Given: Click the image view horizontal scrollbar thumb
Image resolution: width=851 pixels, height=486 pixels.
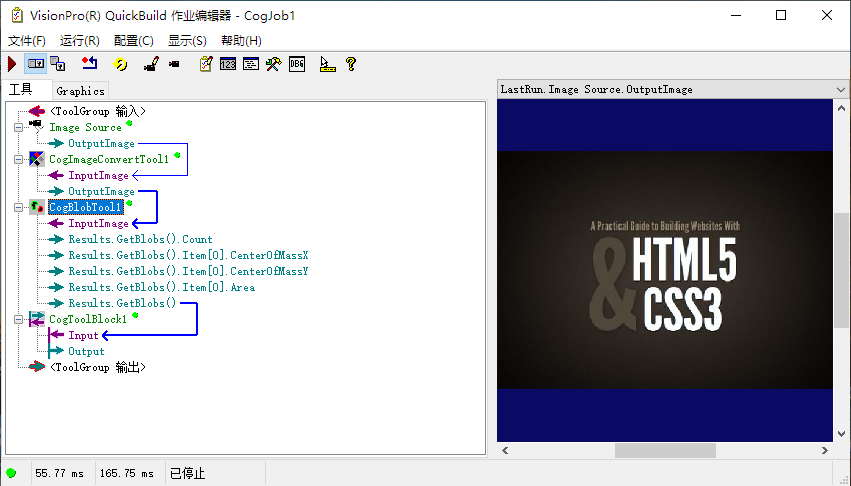Looking at the screenshot, I should point(665,450).
